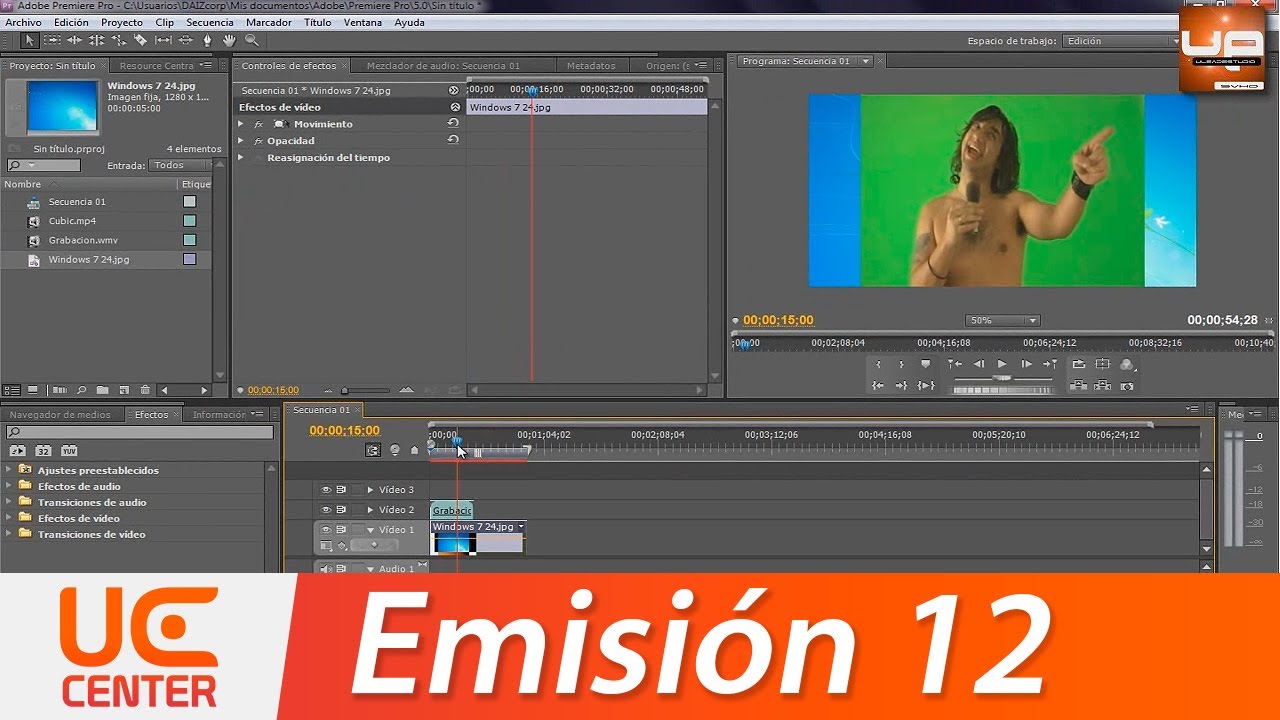Reset the Opacidad effect
This screenshot has height=720, width=1280.
453,141
